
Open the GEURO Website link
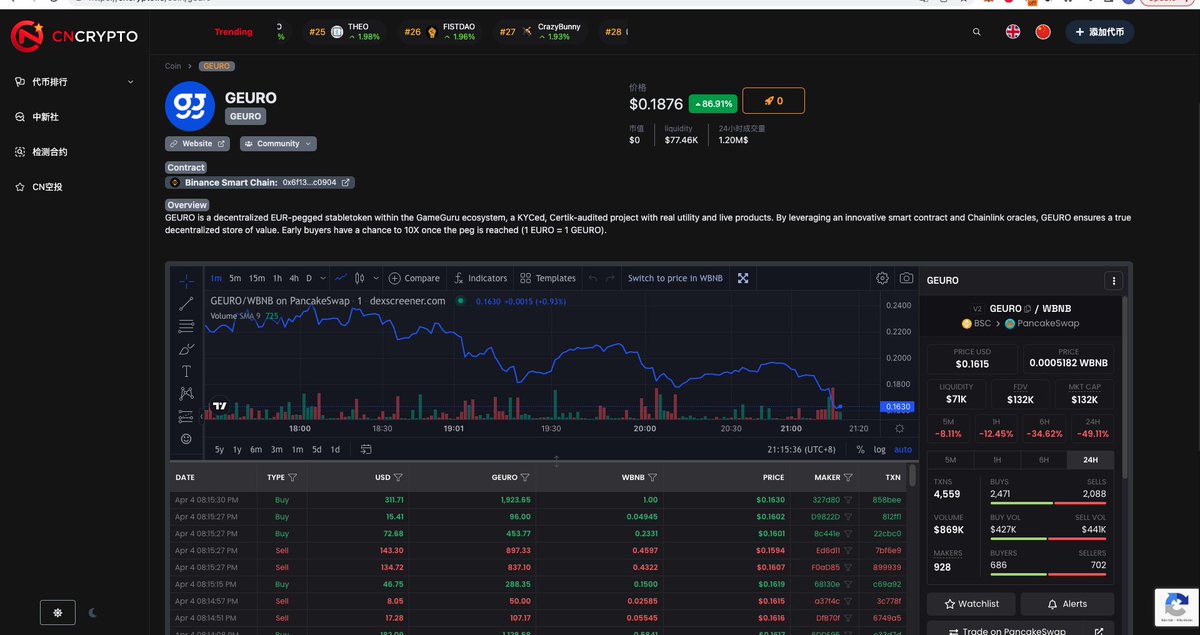pyautogui.click(x=197, y=144)
